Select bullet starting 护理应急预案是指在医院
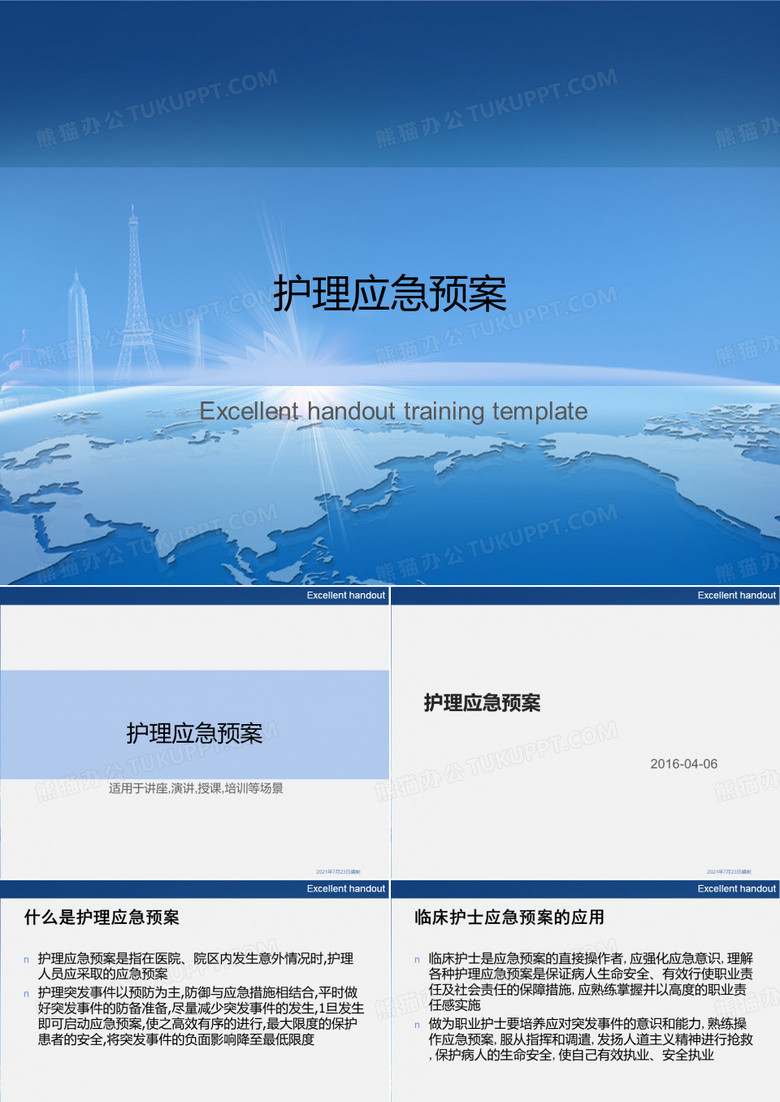 pos(196,966)
